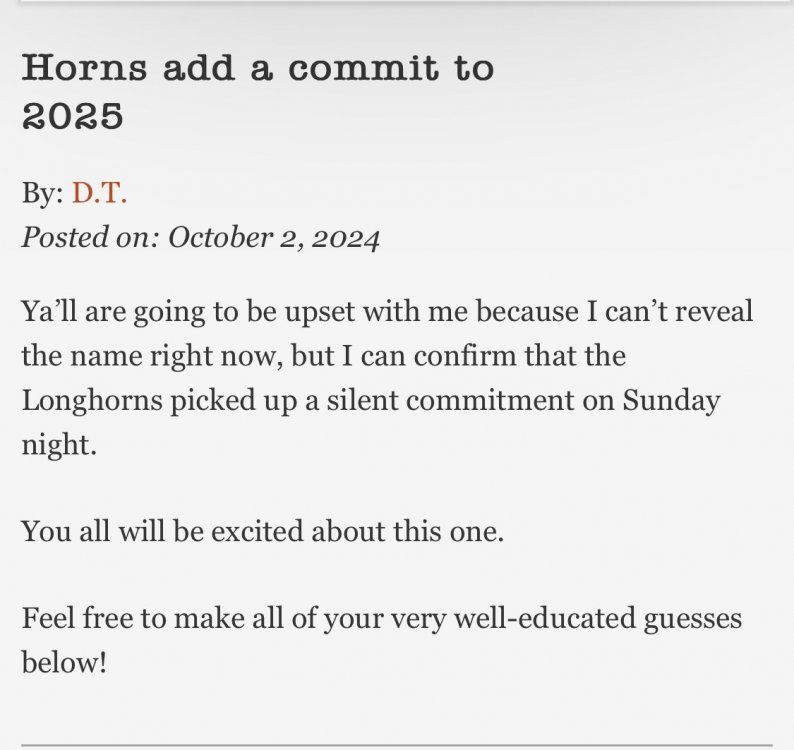794x750 pixels.
Task: Click the word "Sunday" in the first paragraph
Action: click(671, 400)
